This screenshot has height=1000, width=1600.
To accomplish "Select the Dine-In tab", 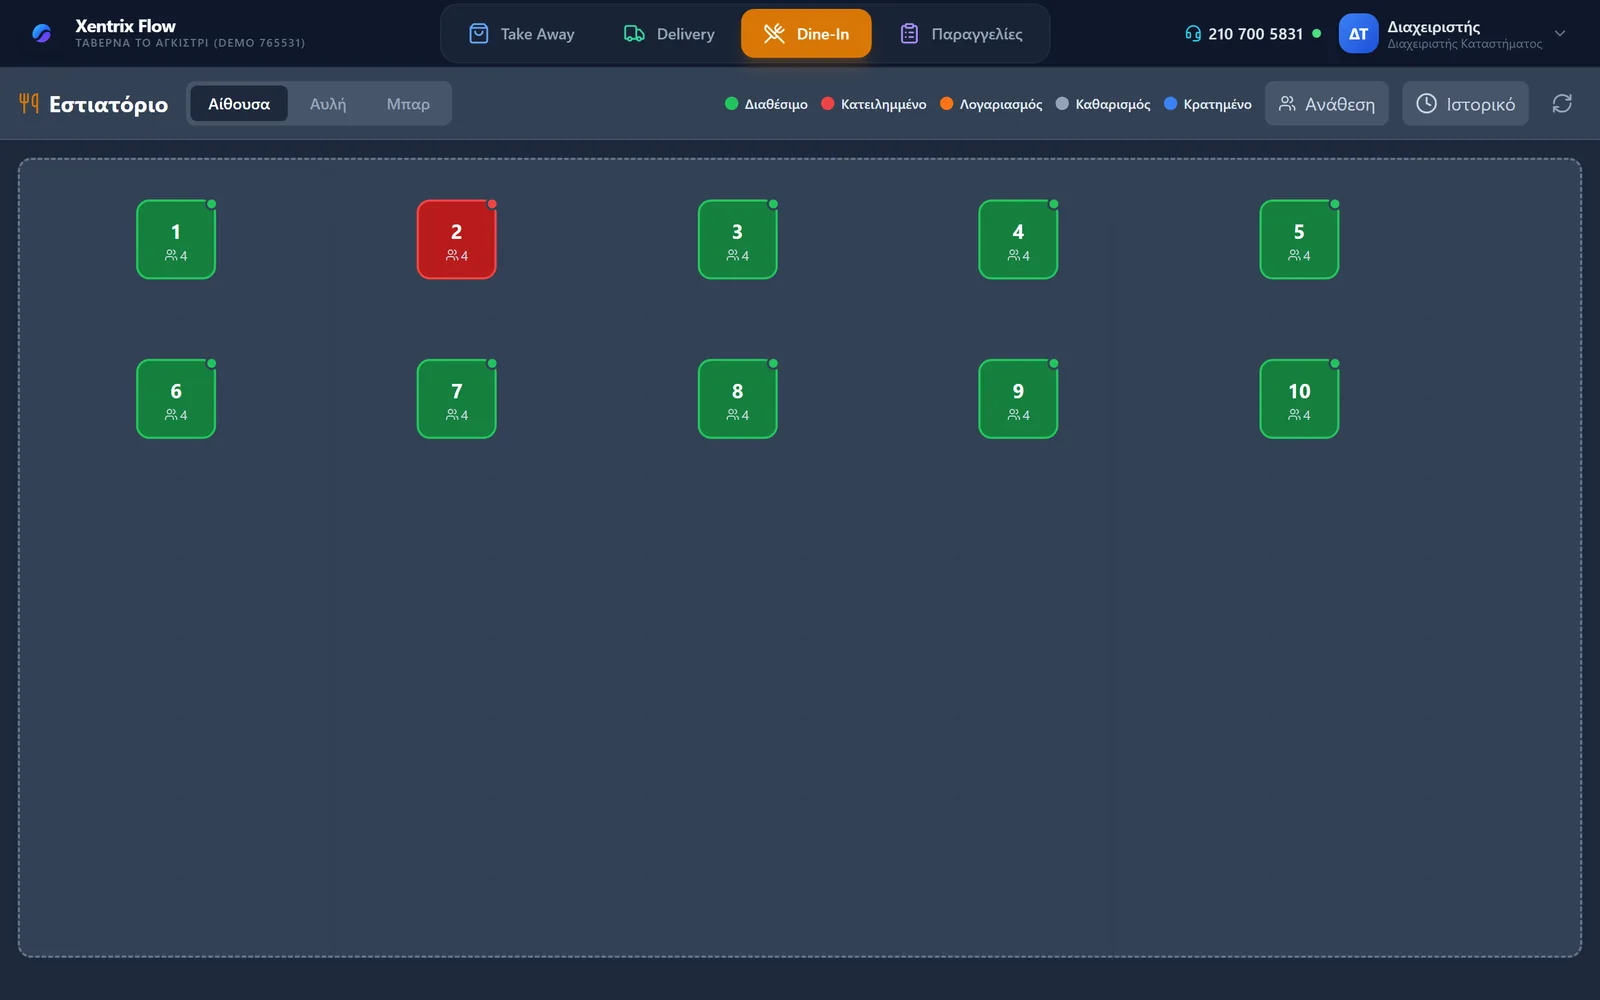I will [x=806, y=34].
